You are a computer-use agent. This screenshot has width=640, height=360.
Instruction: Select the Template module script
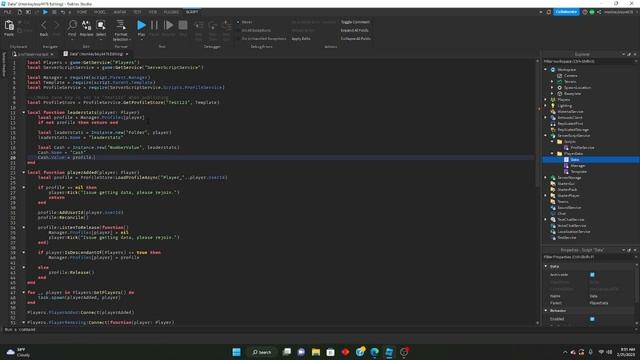pos(578,172)
